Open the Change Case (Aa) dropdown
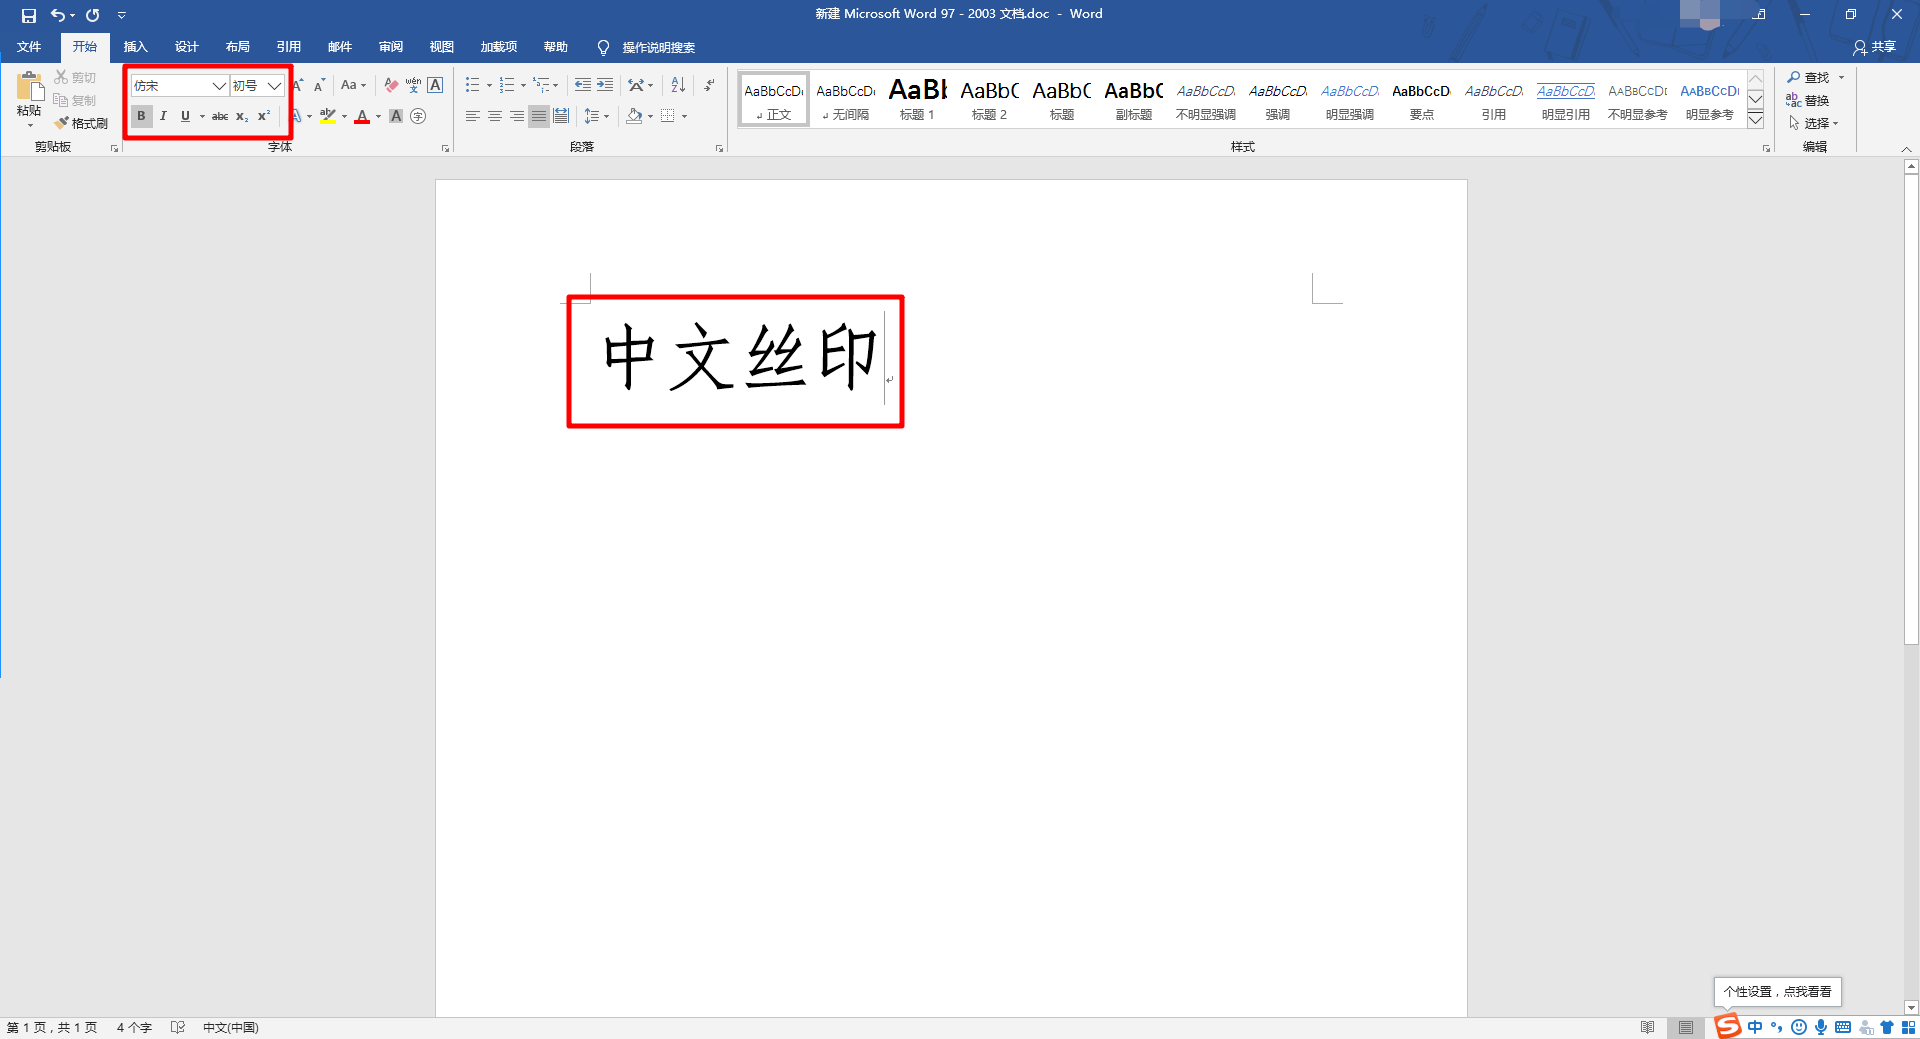 tap(353, 86)
